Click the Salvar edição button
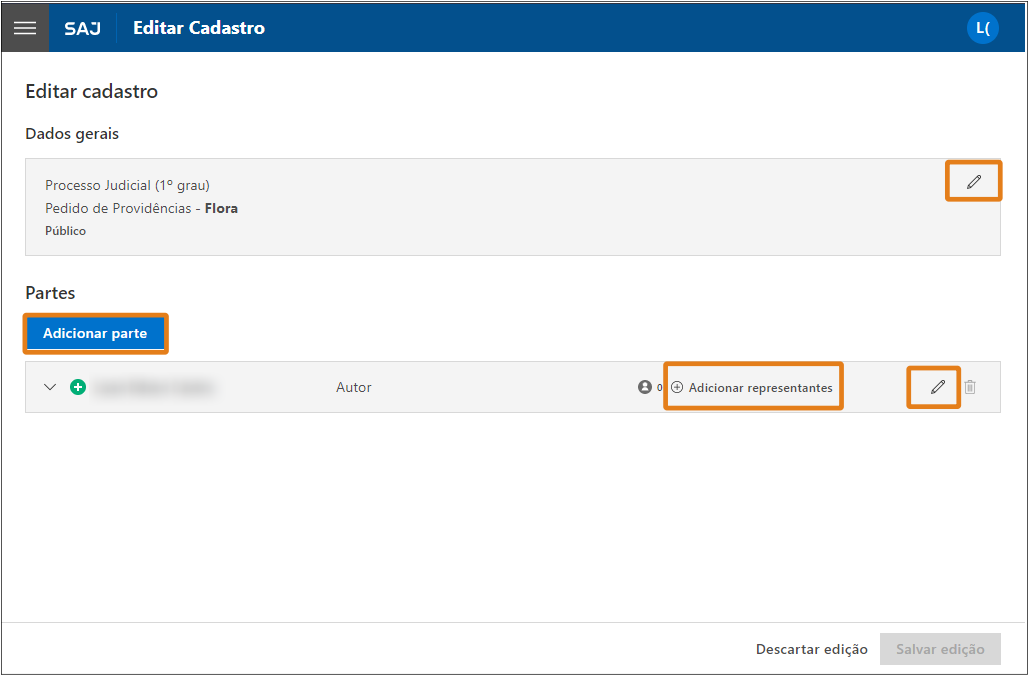1029x676 pixels. [x=939, y=649]
